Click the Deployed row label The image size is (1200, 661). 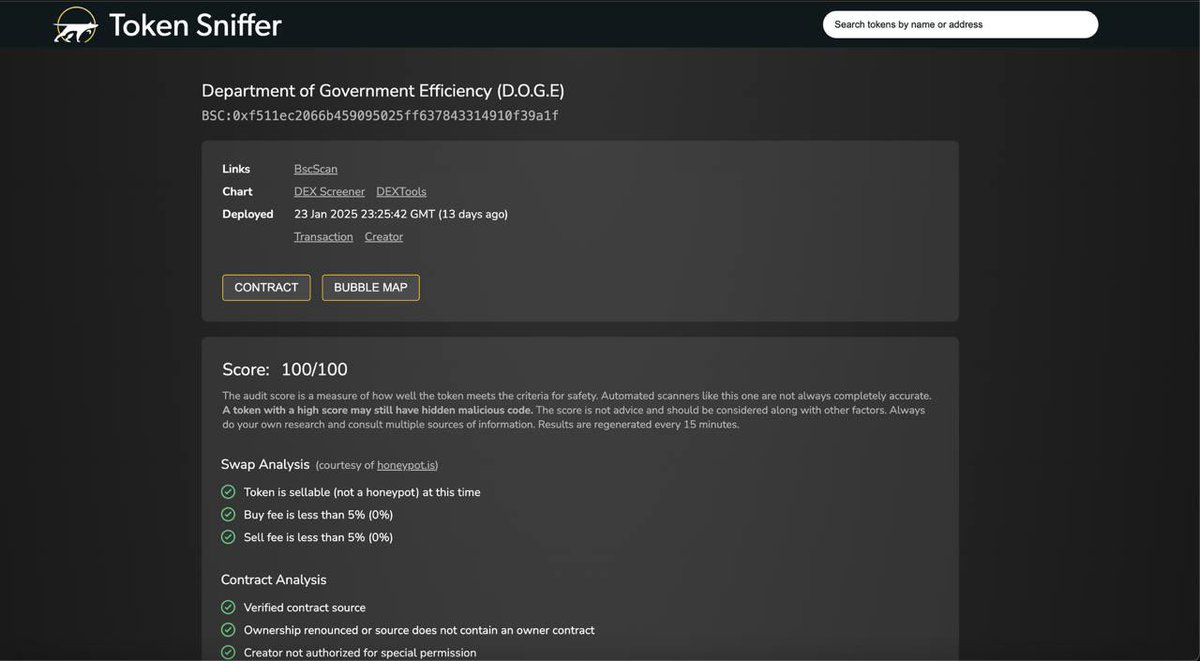click(248, 214)
